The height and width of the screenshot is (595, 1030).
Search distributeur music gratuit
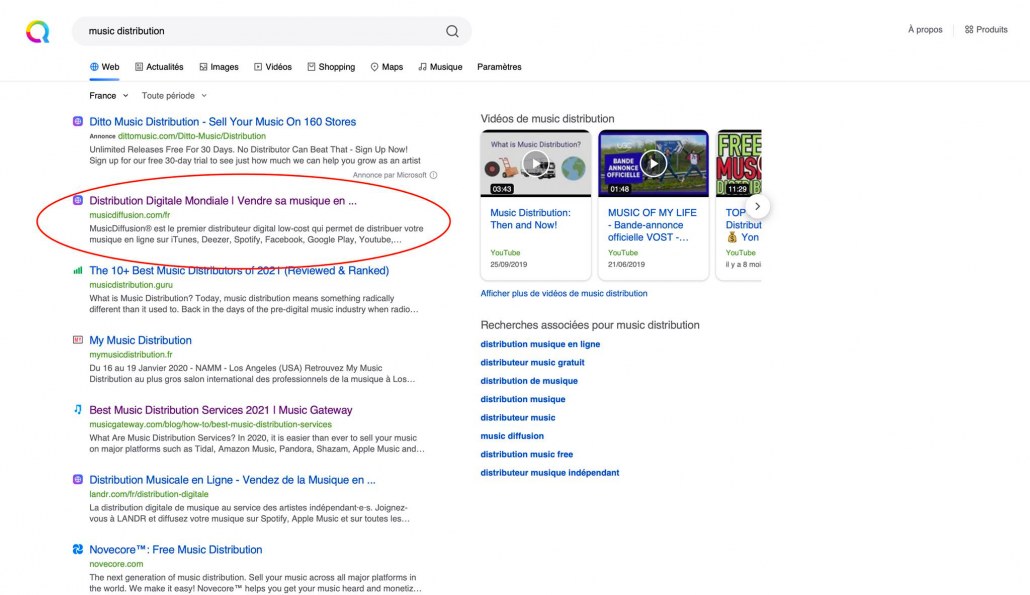[532, 363]
